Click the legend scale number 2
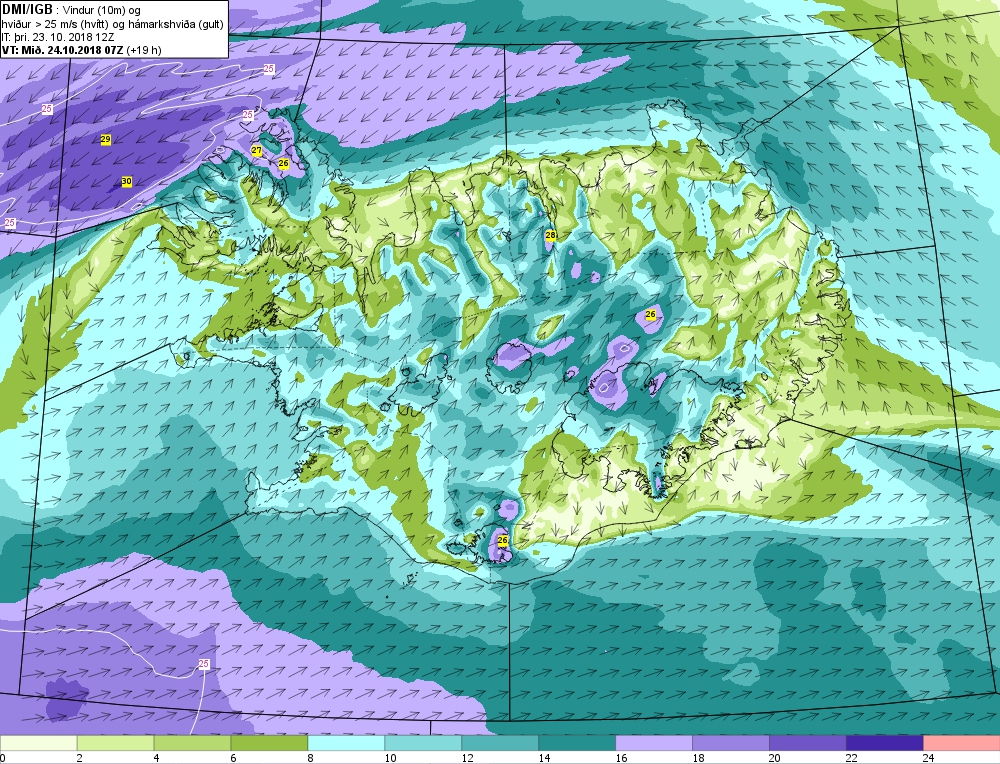This screenshot has width=1000, height=764. coord(80,758)
